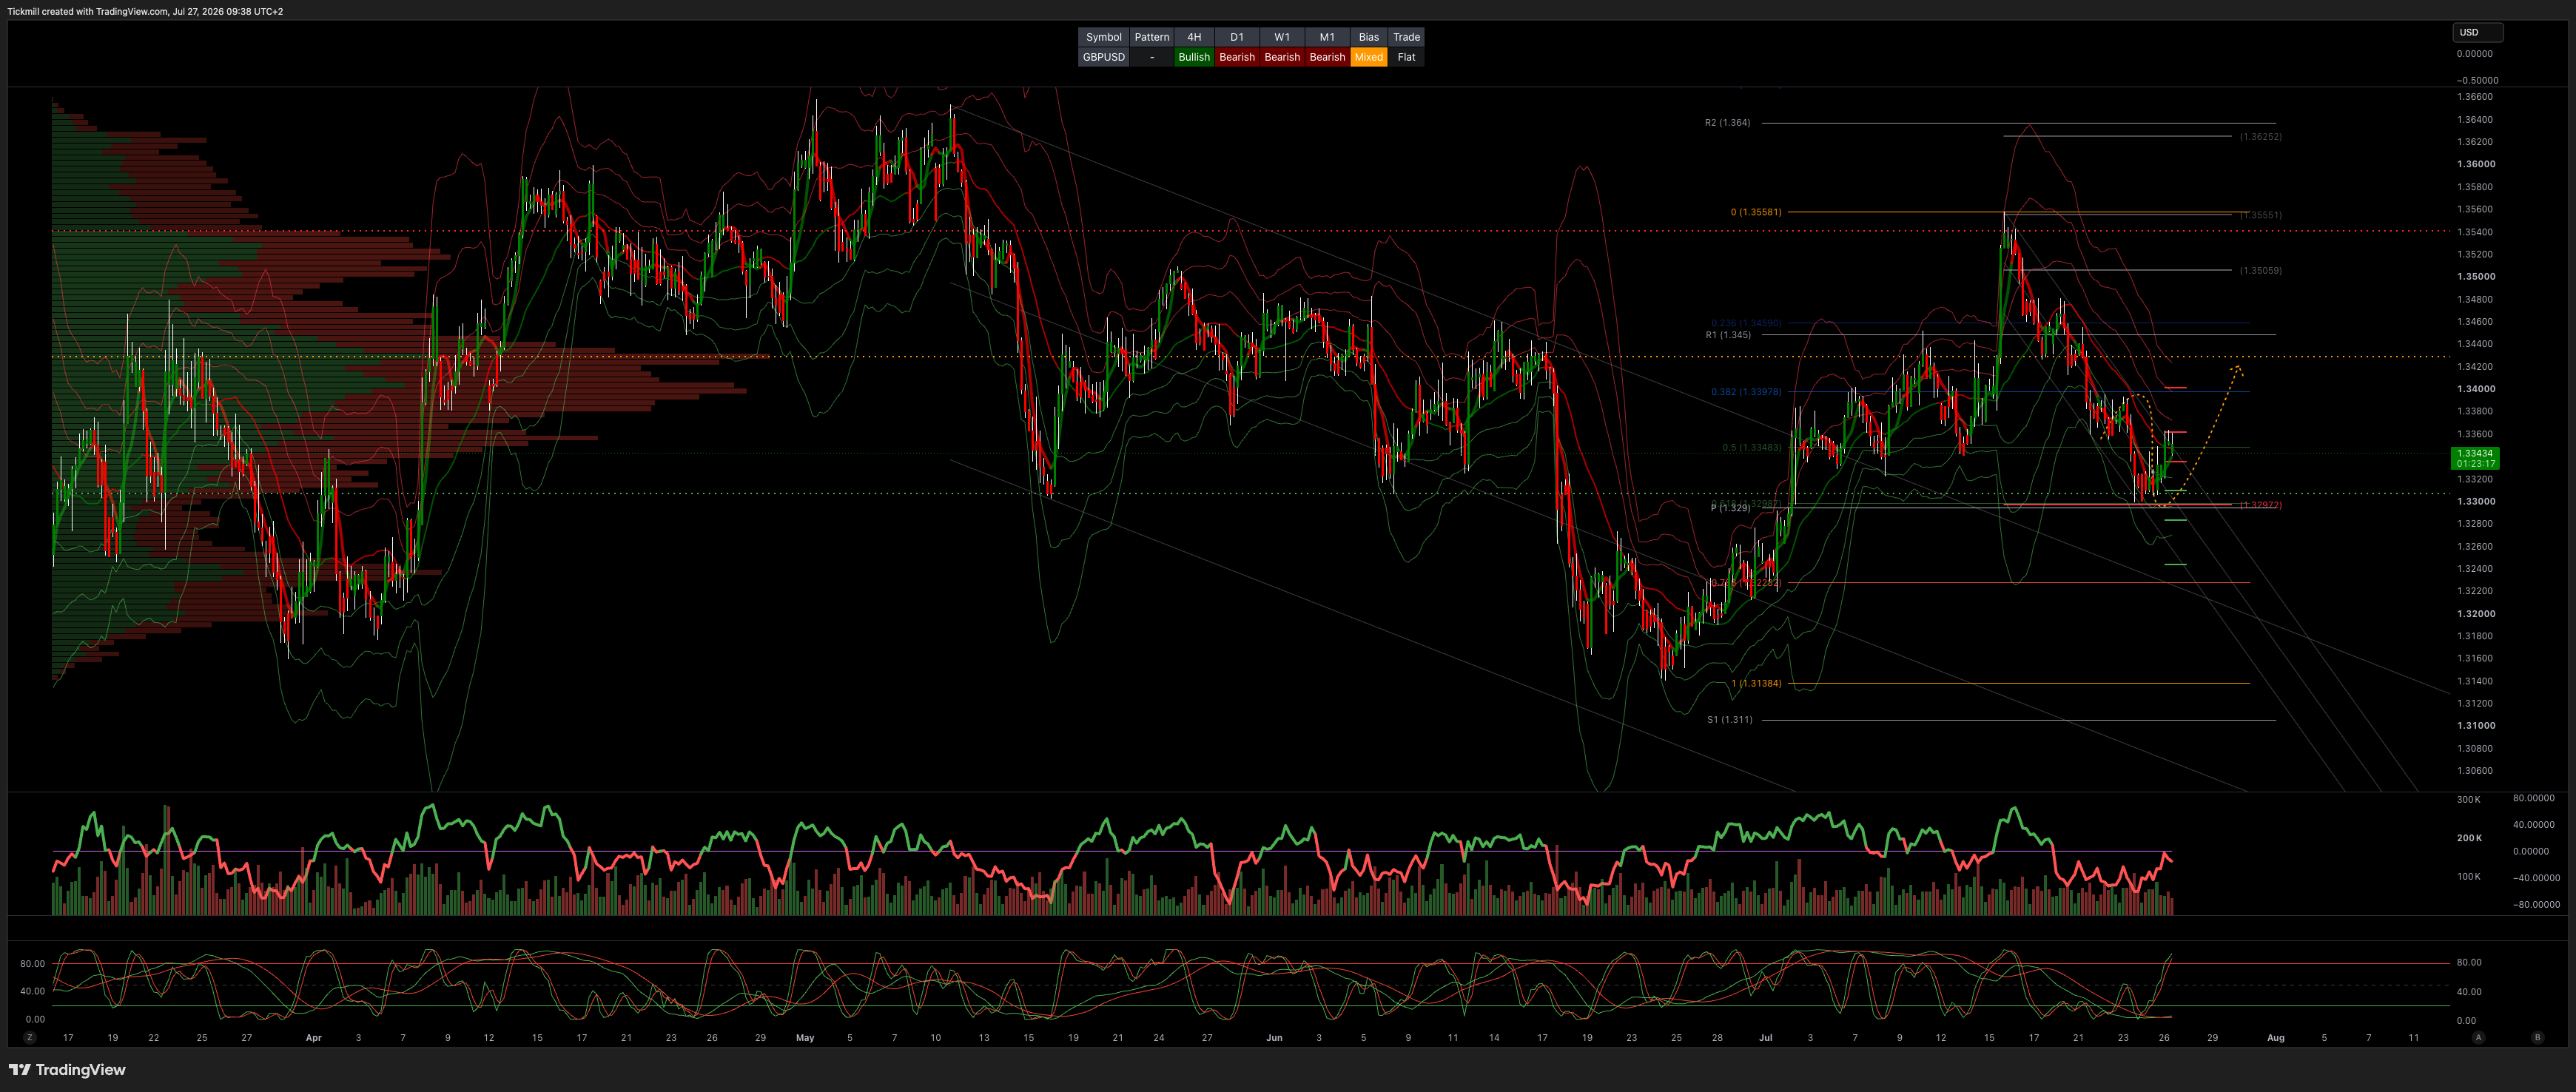This screenshot has height=1092, width=2576.
Task: Click the 1.36000 price axis label
Action: 2476,164
